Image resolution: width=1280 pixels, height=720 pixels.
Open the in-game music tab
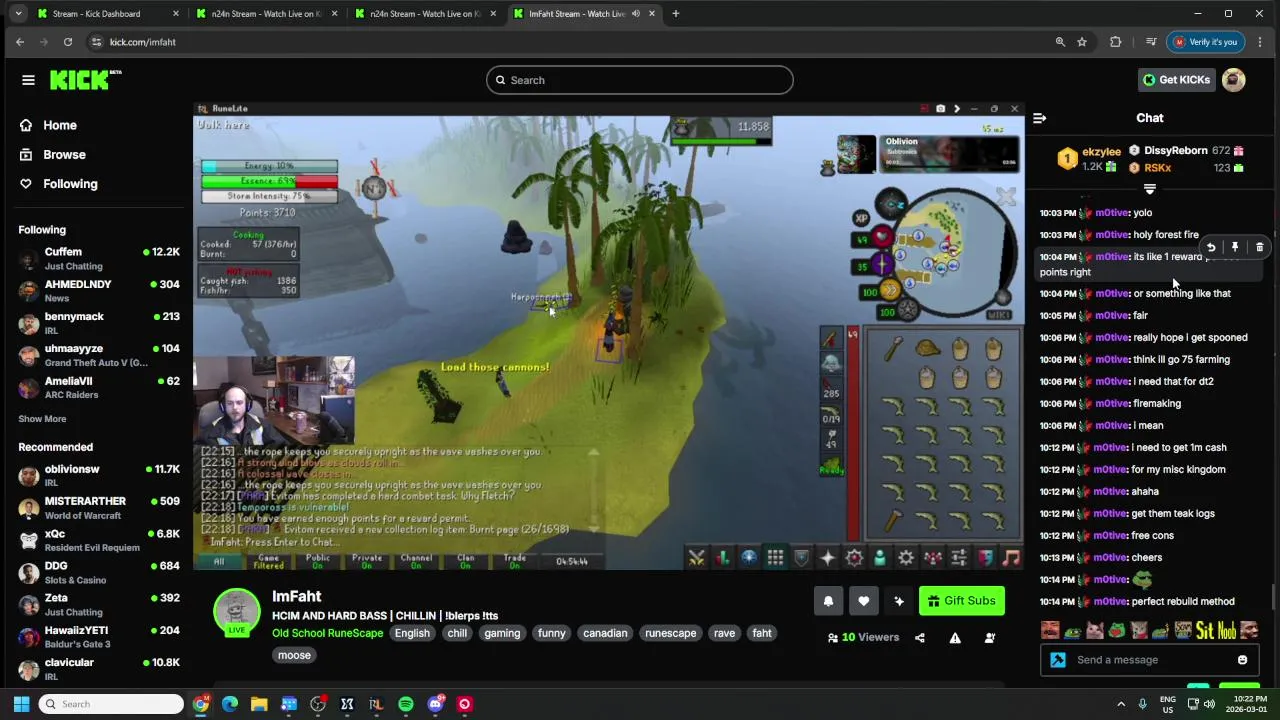coord(1011,558)
